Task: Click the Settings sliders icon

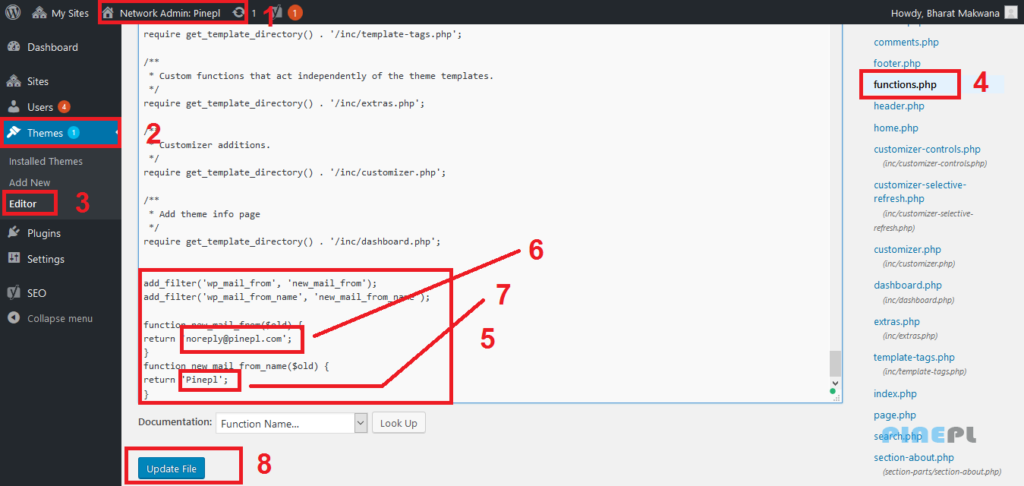Action: point(14,259)
